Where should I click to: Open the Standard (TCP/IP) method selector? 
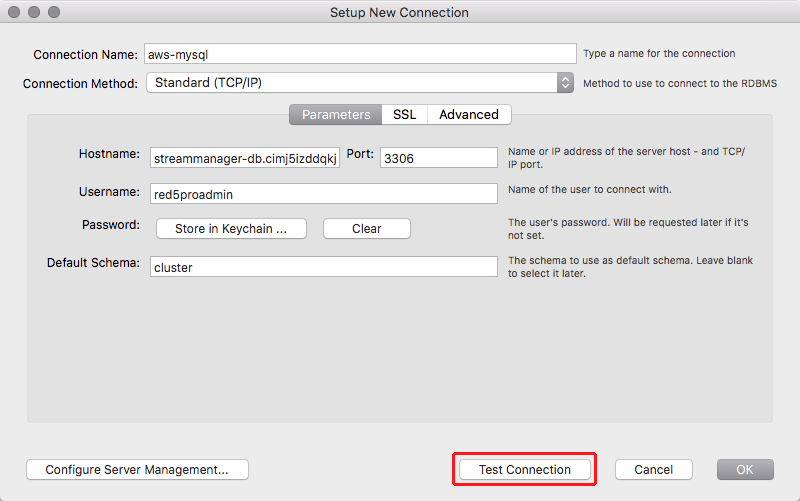click(360, 83)
